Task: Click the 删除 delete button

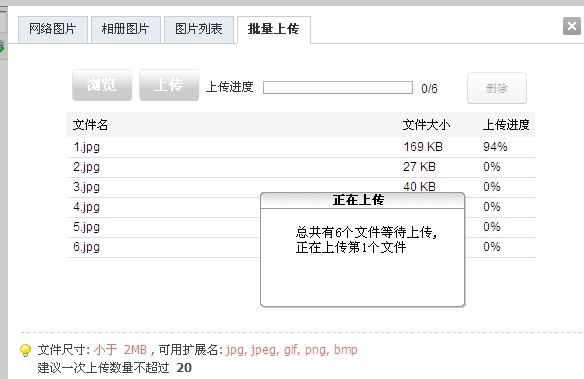Action: (x=497, y=88)
